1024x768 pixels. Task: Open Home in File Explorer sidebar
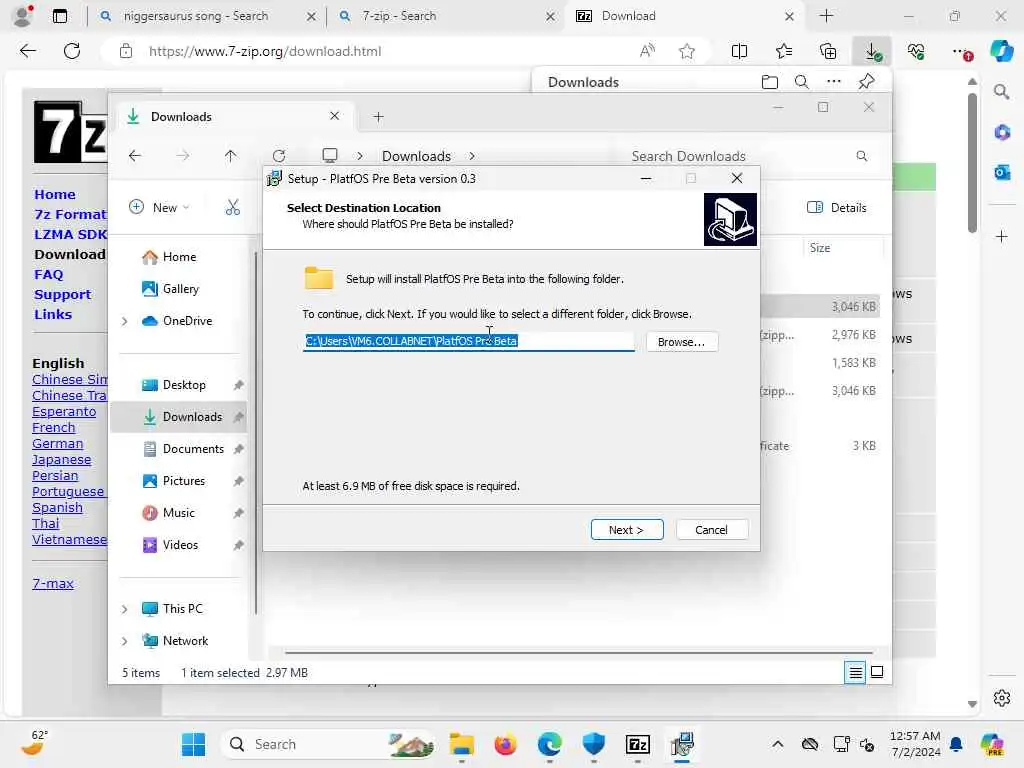tap(179, 257)
